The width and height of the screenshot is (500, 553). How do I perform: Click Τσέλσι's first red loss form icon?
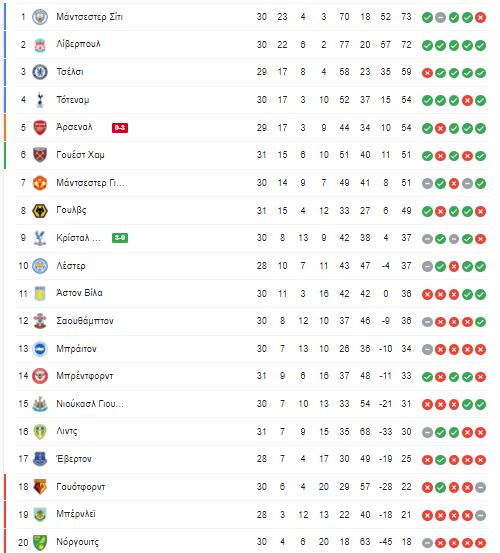427,73
